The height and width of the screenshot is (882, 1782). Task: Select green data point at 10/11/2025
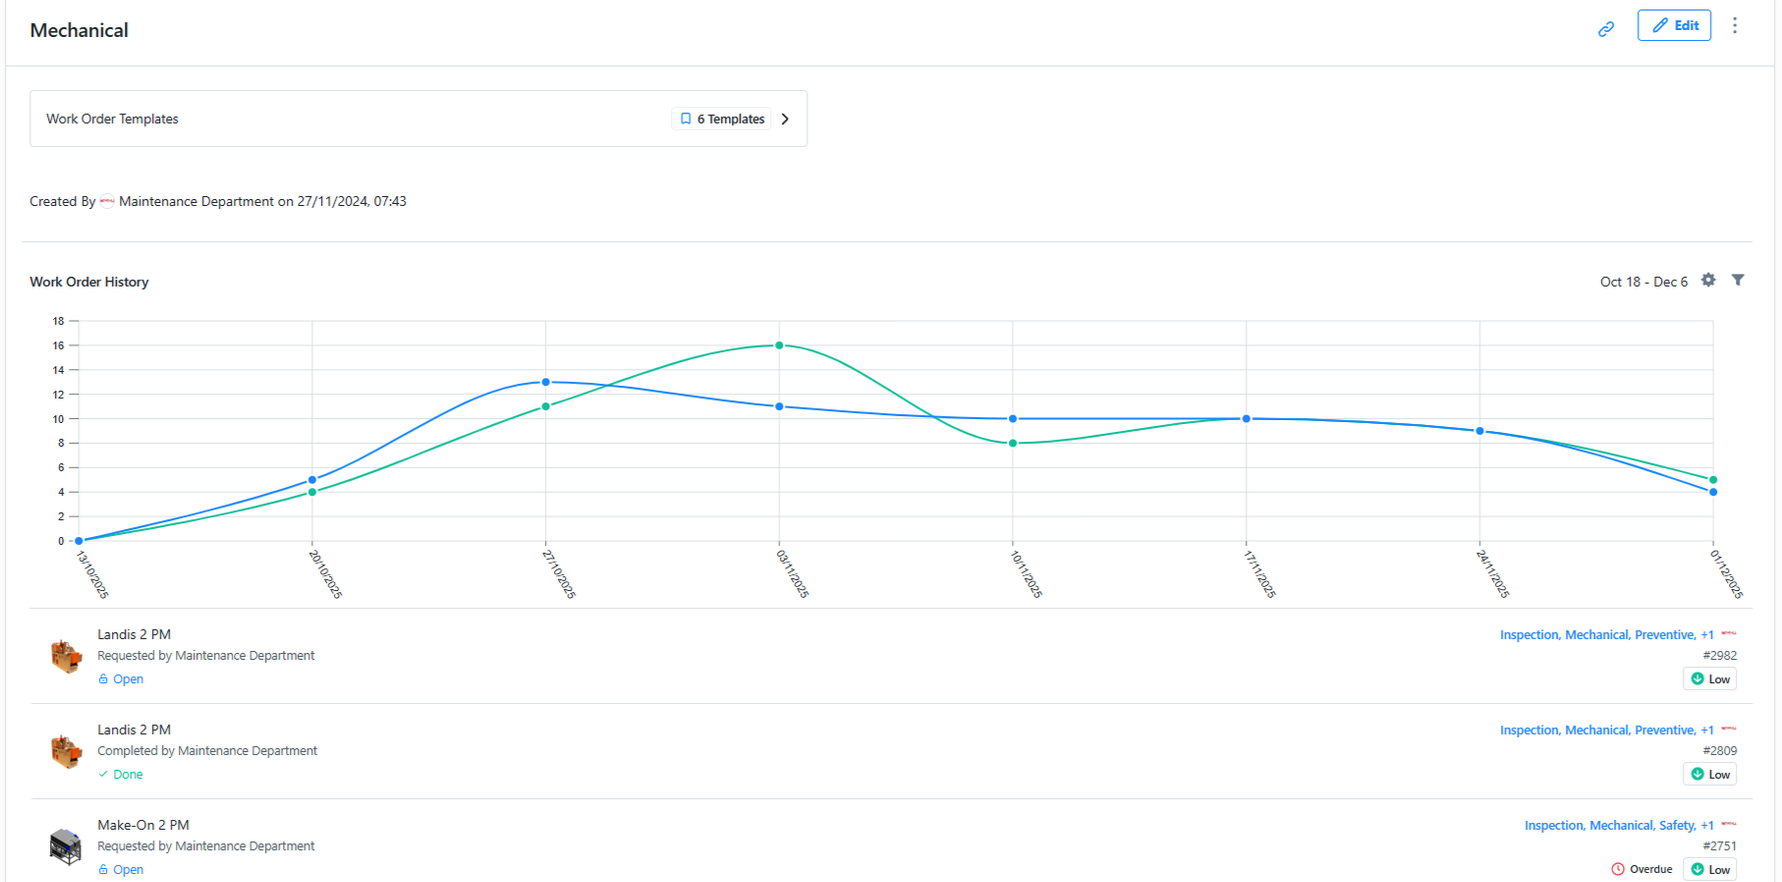pos(1013,443)
